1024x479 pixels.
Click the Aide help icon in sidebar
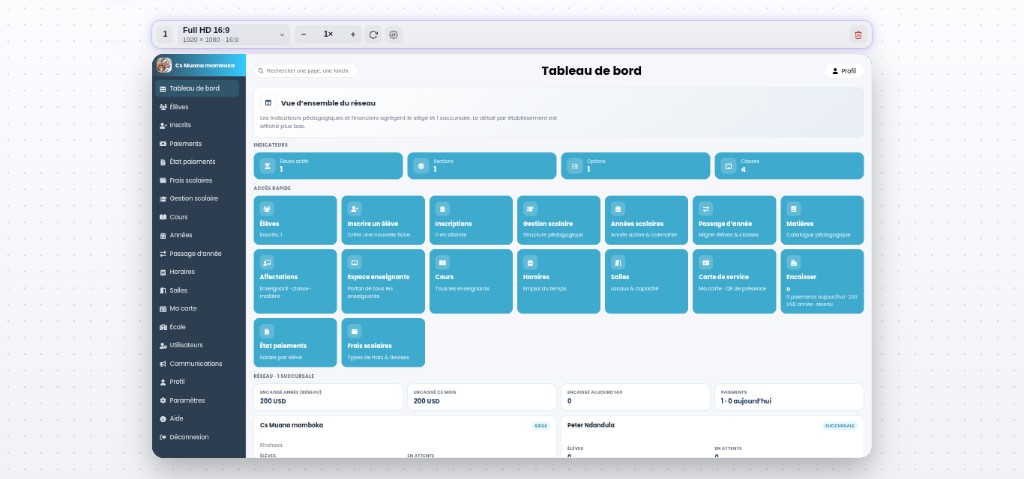click(163, 418)
